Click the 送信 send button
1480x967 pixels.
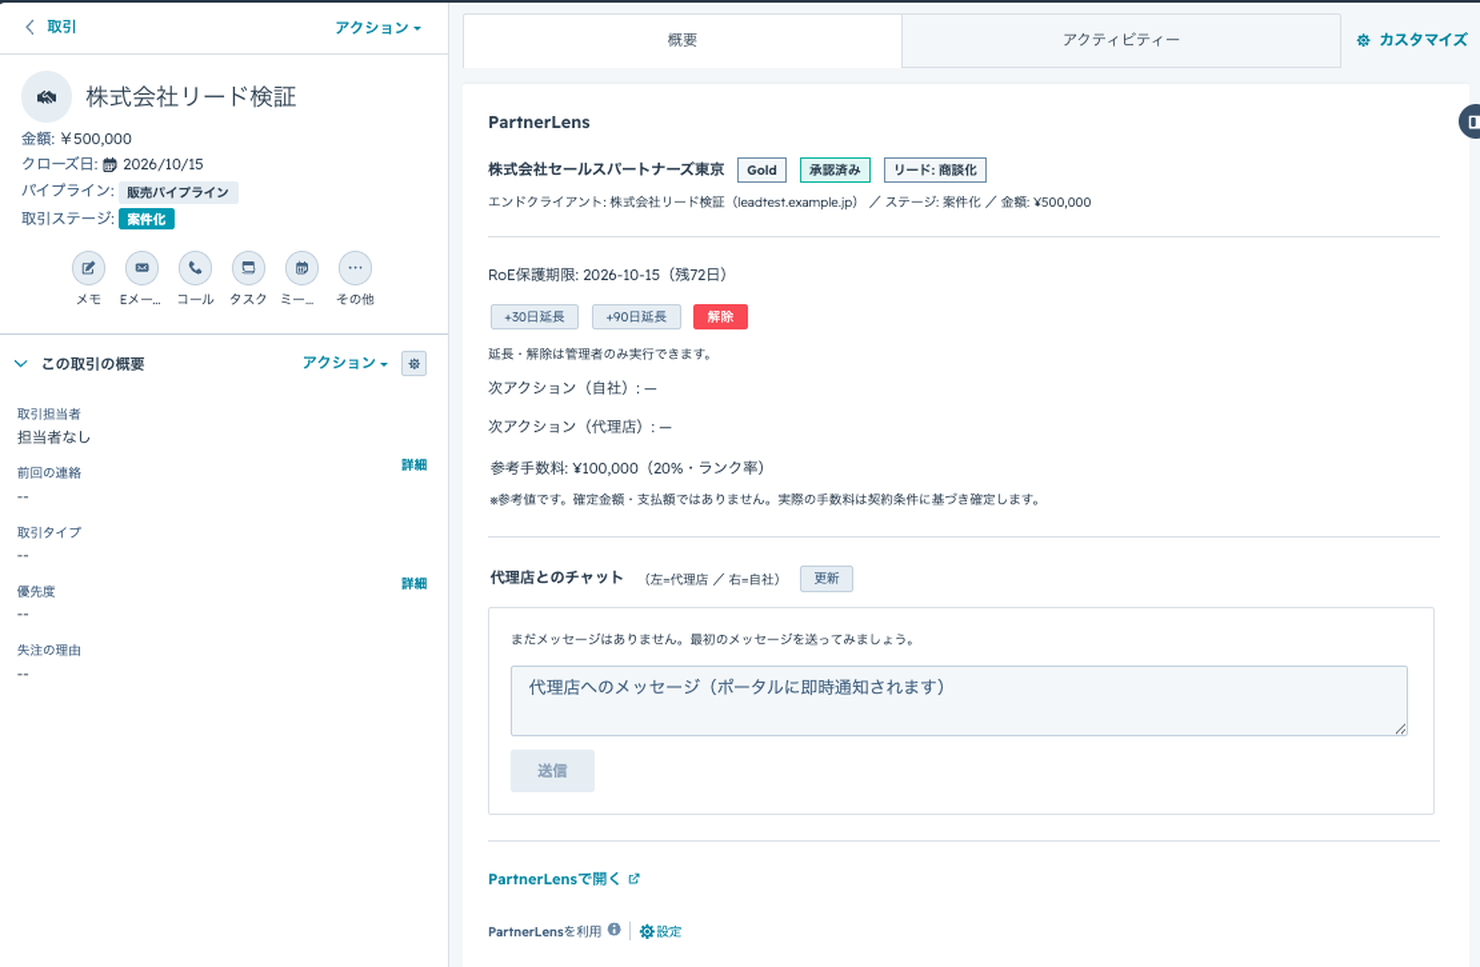click(552, 771)
